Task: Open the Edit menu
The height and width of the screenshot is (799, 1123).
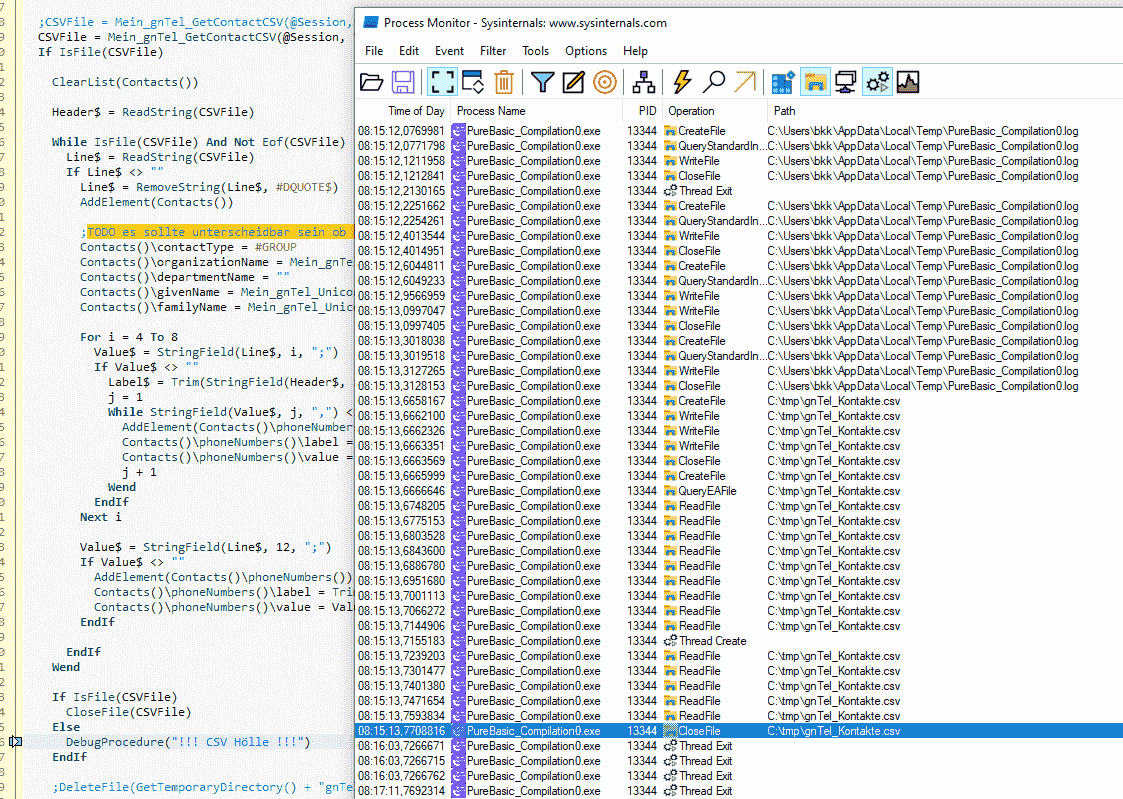Action: pos(409,51)
